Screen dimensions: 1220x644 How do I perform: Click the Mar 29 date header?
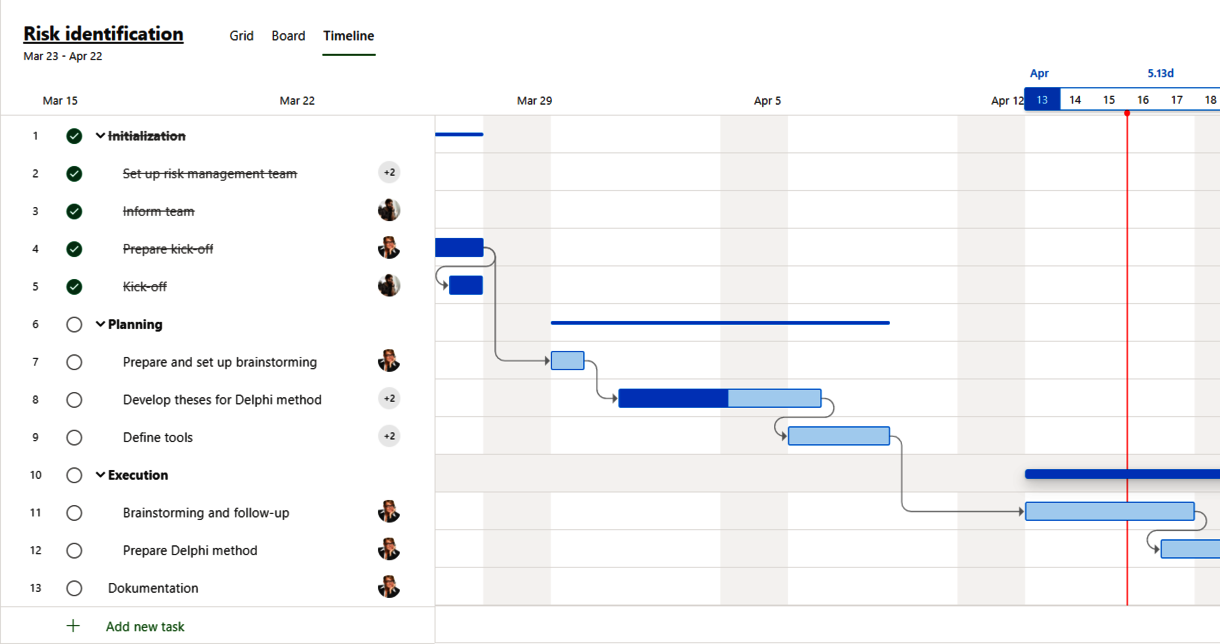[x=534, y=101]
